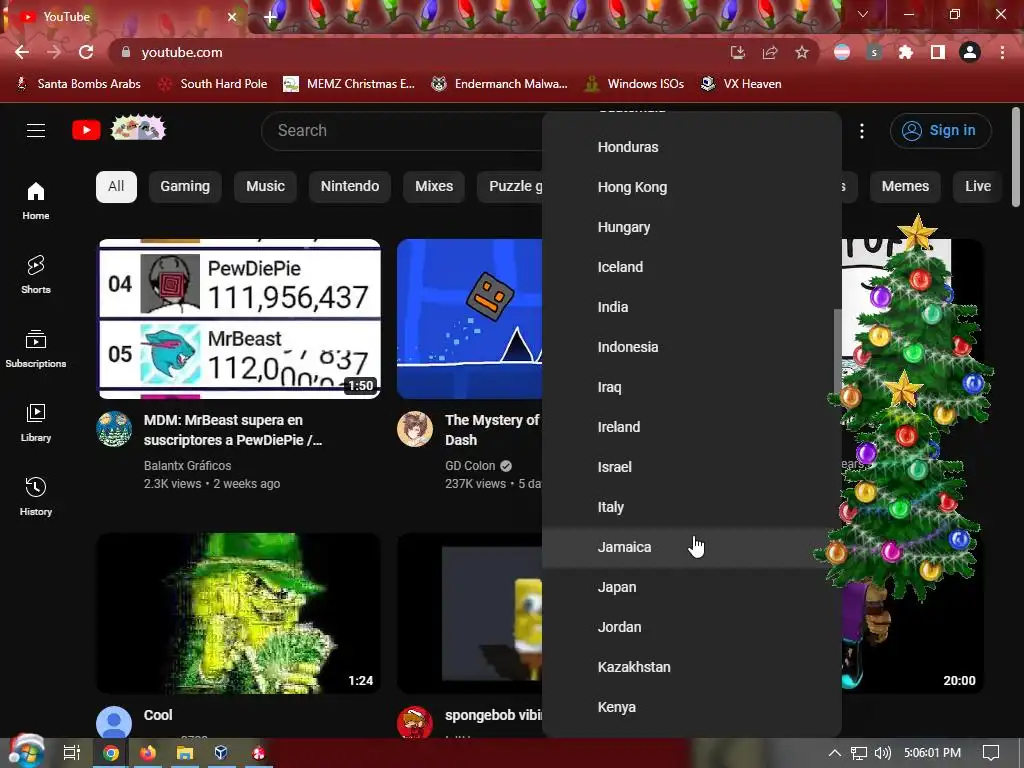Toggle the Chrome side panel icon
The width and height of the screenshot is (1024, 768).
coord(938,52)
